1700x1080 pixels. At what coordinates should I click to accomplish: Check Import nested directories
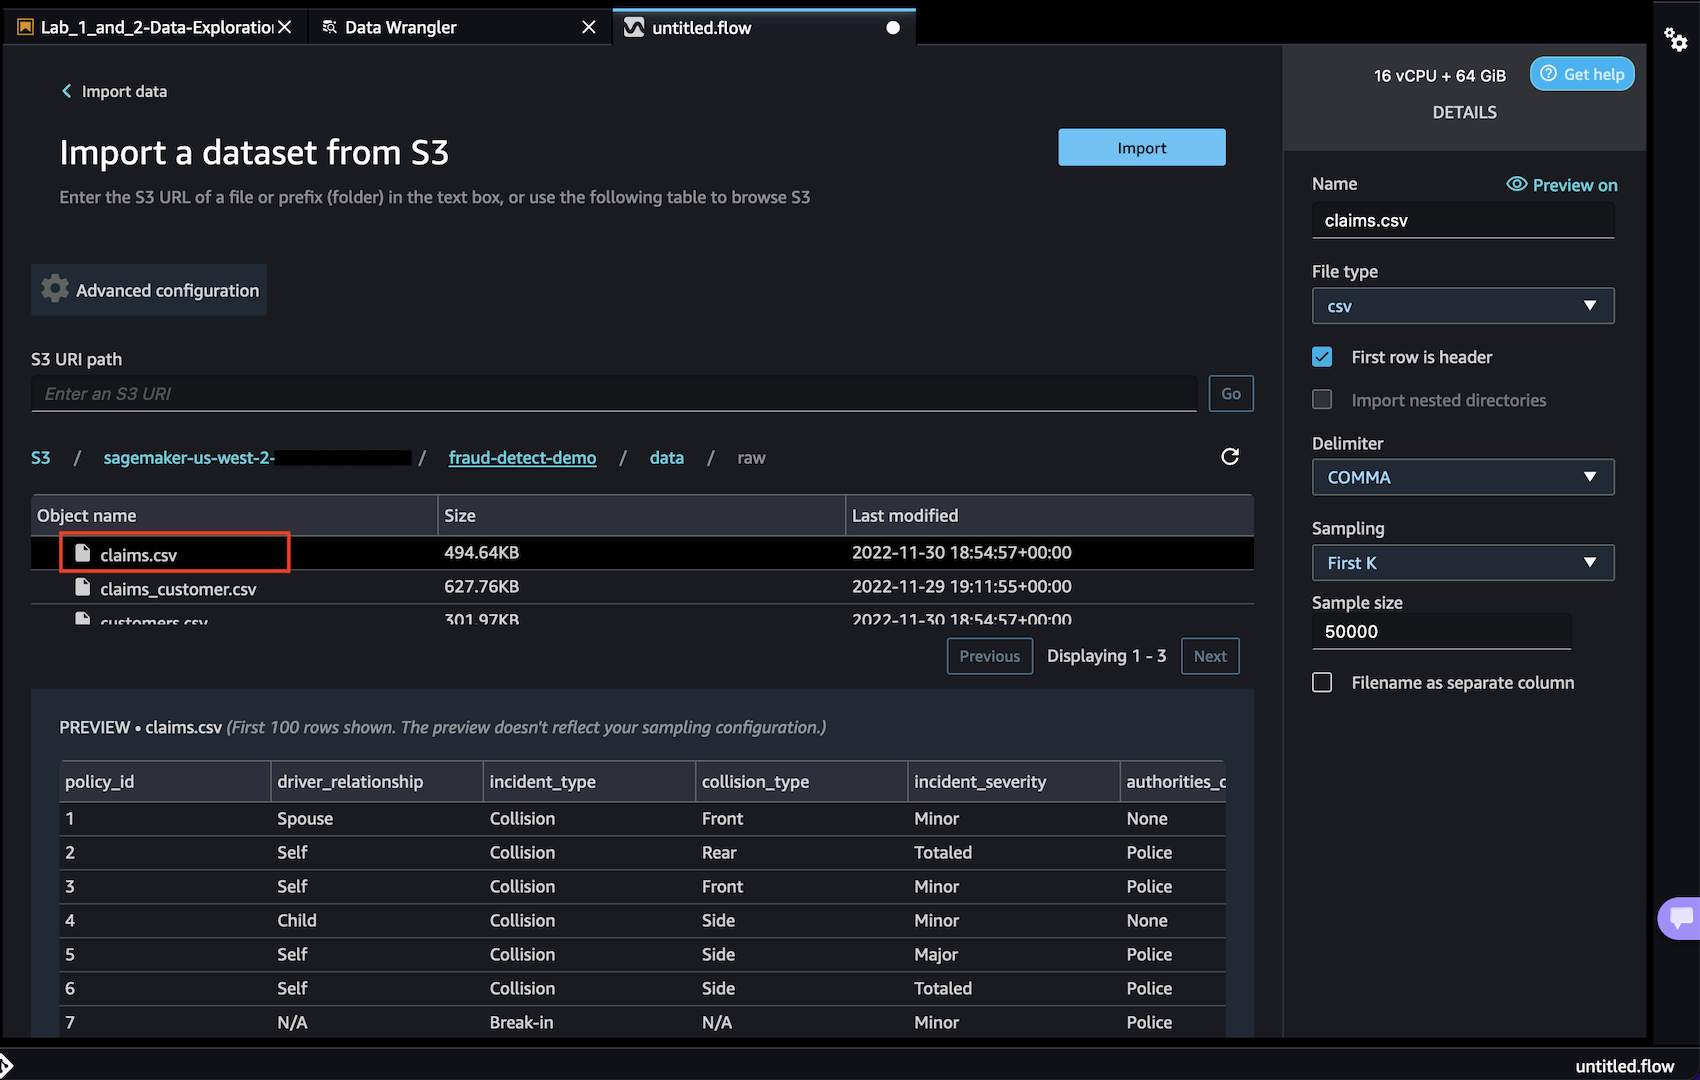pyautogui.click(x=1322, y=400)
